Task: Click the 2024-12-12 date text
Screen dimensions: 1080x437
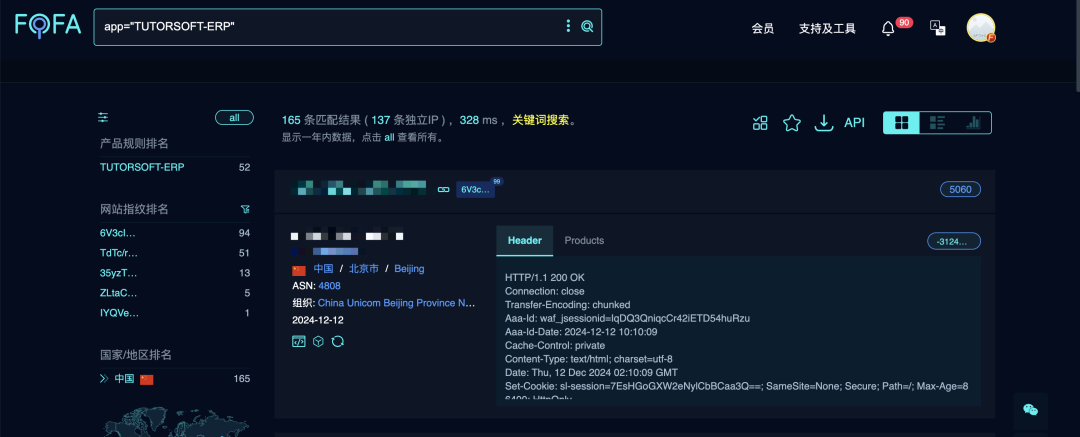Action: click(x=318, y=320)
